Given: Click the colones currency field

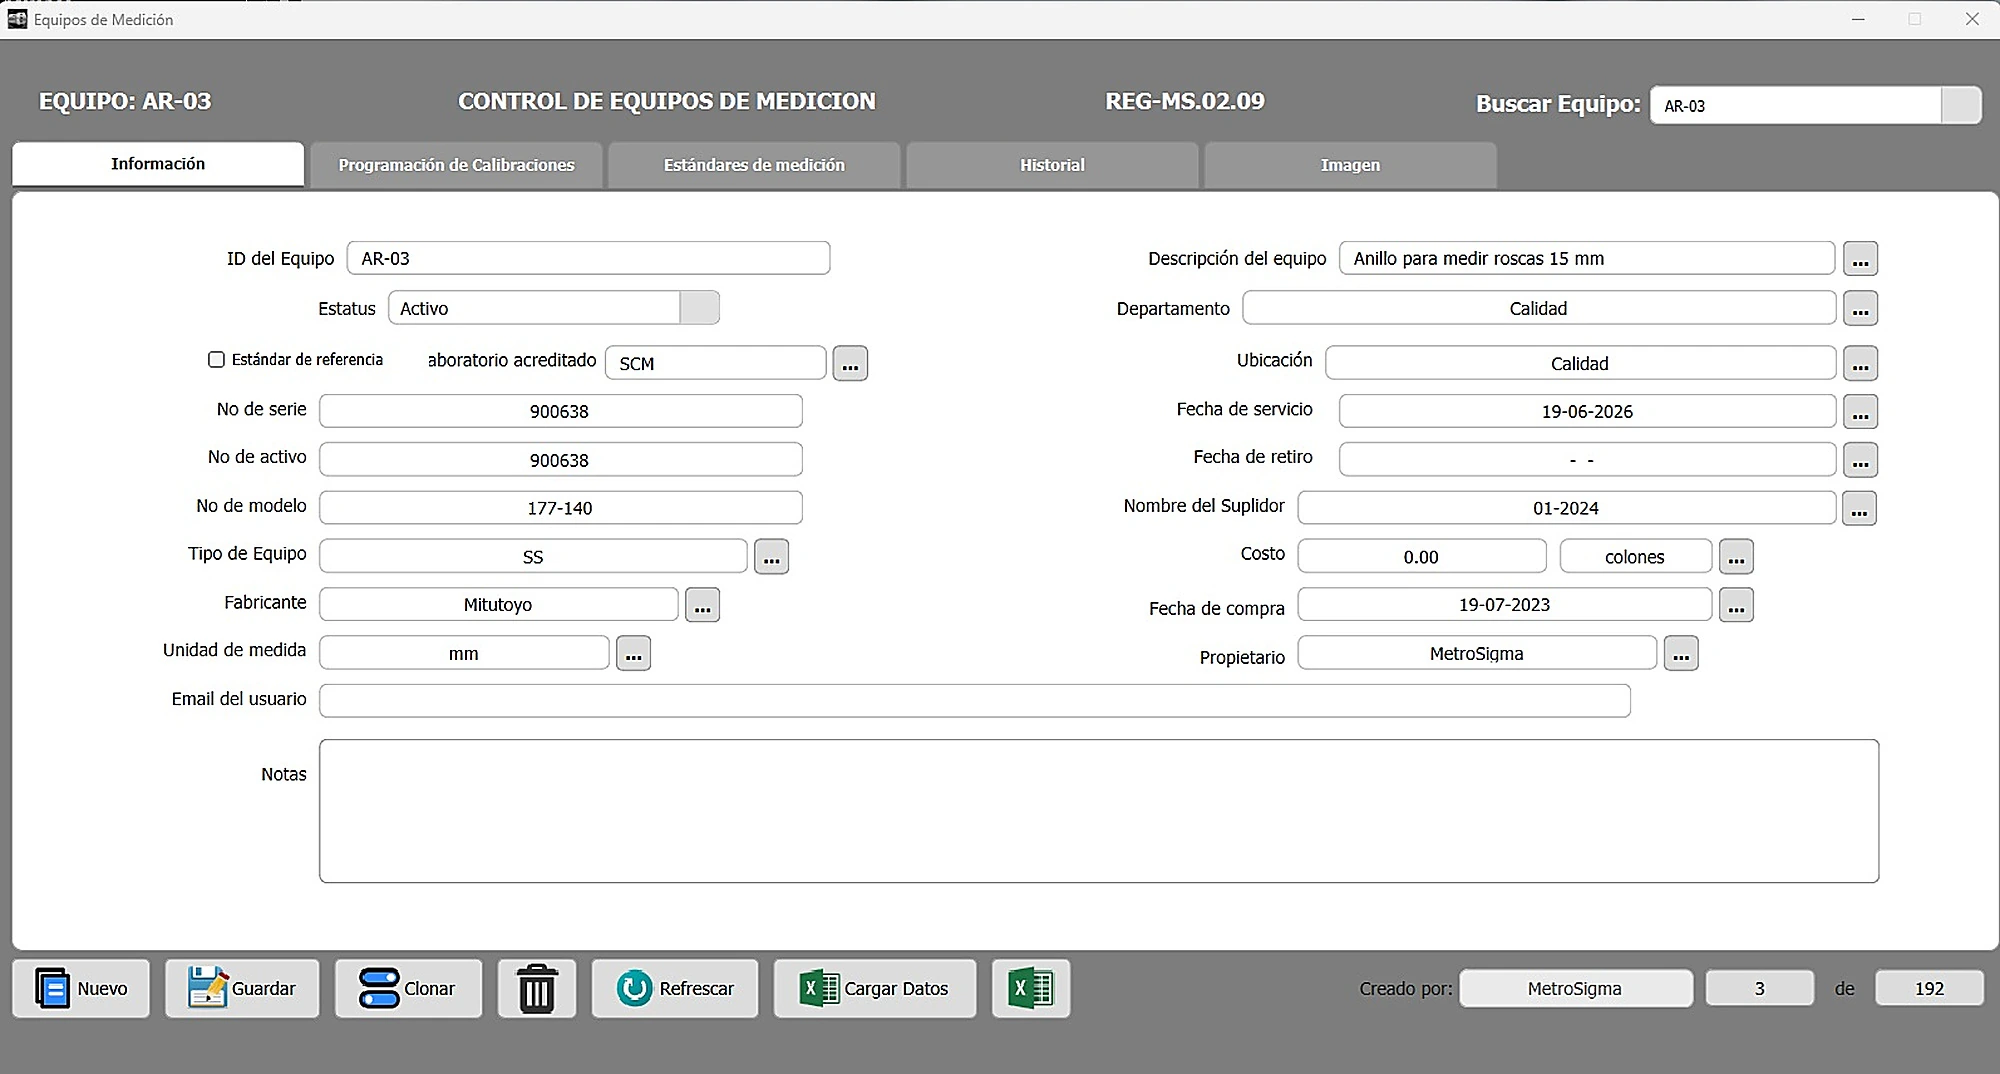Looking at the screenshot, I should (x=1635, y=556).
